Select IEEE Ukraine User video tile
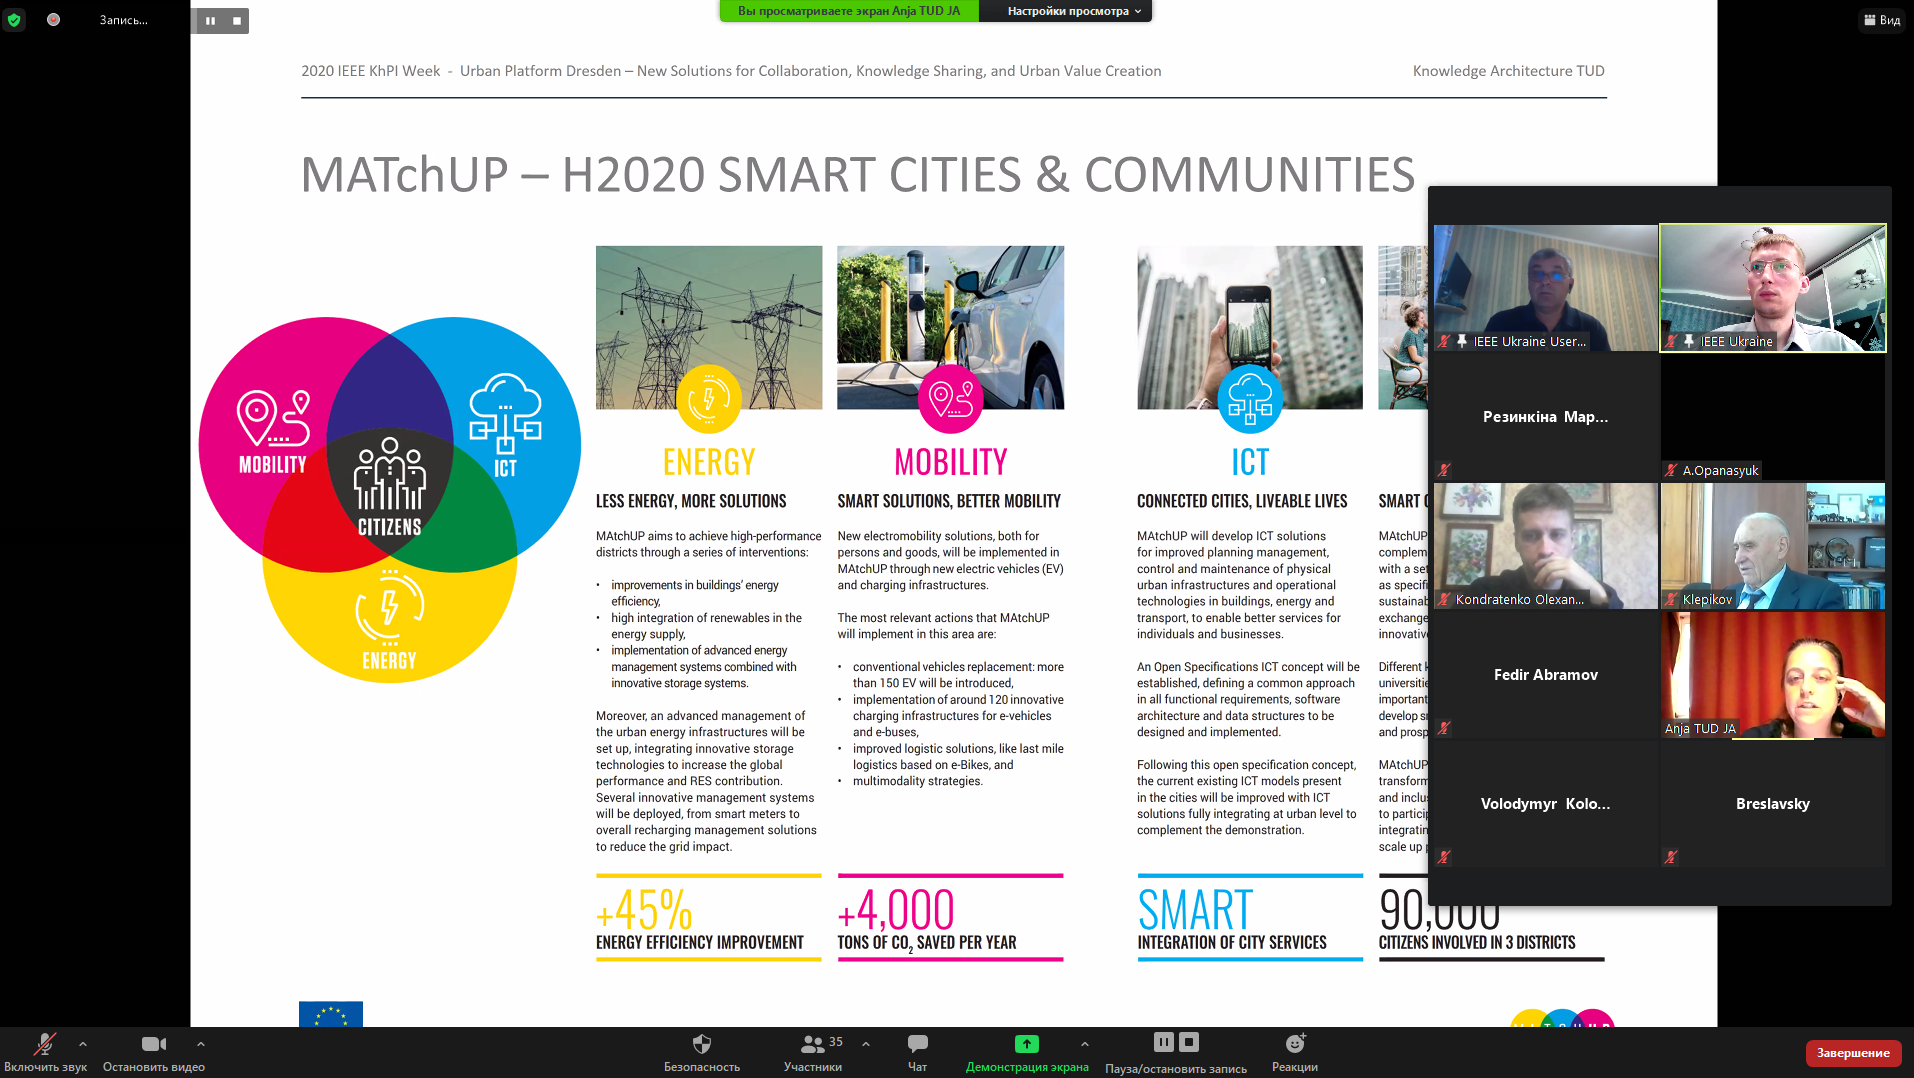This screenshot has width=1914, height=1078. tap(1545, 288)
